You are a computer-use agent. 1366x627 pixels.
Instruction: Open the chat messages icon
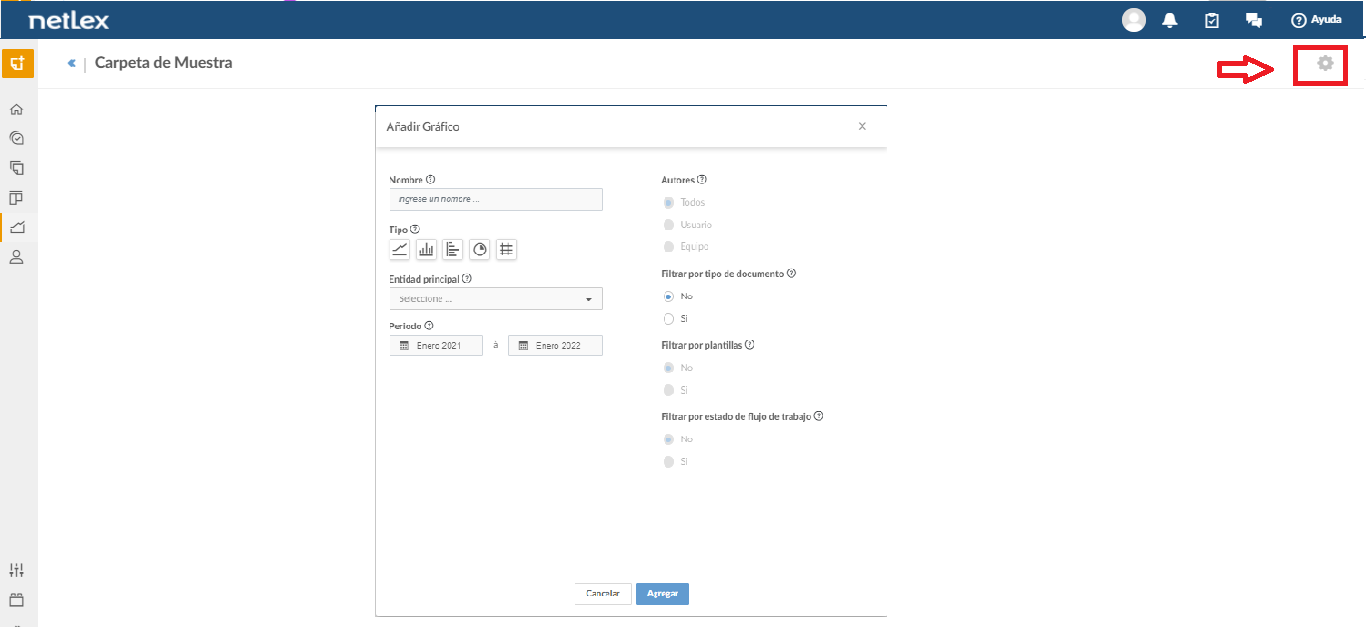1253,20
